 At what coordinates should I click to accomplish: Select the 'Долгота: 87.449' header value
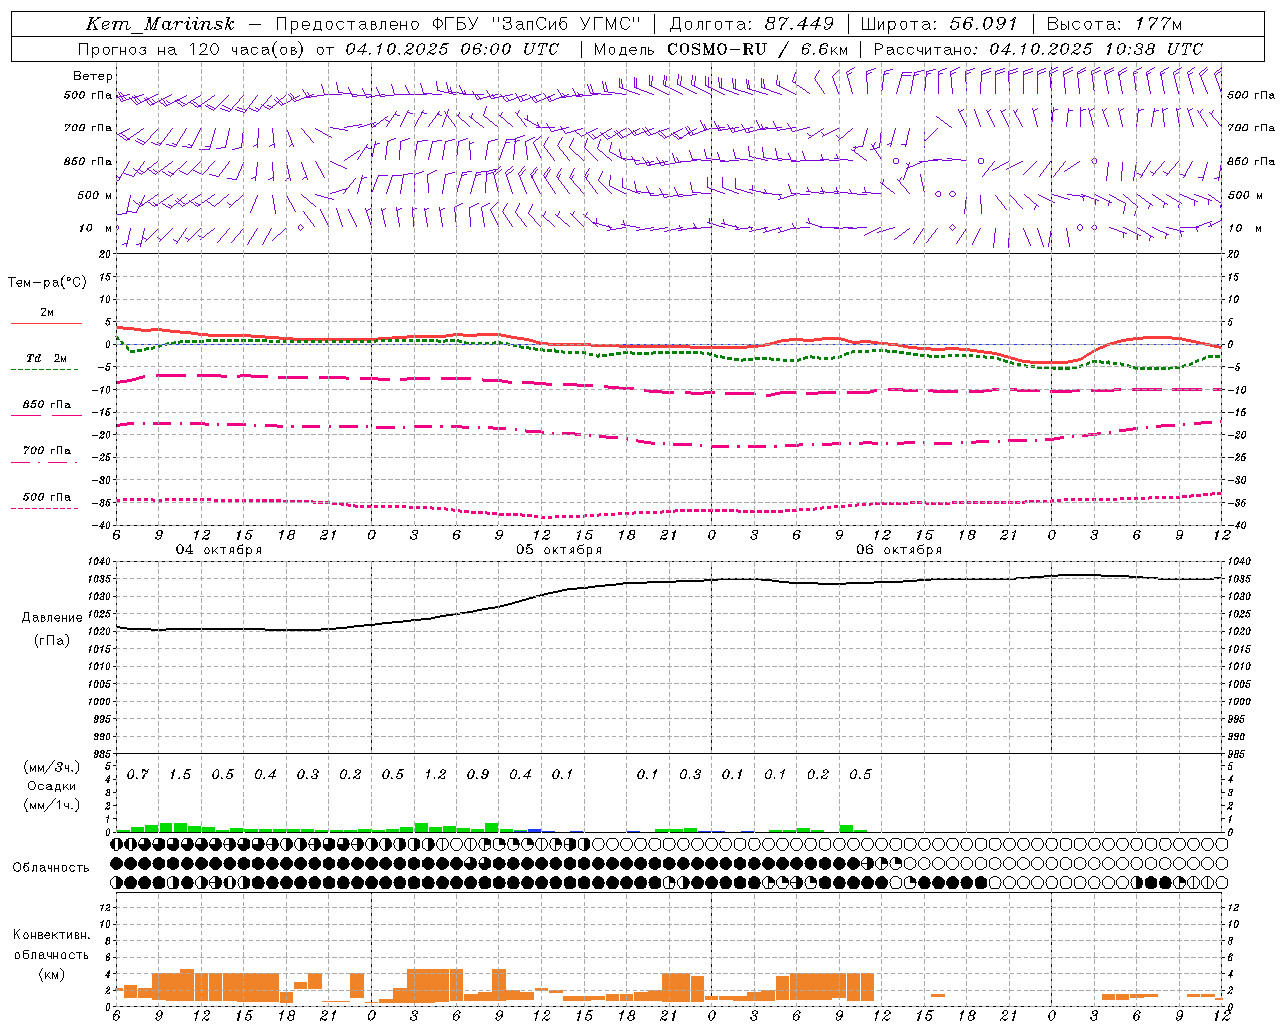752,24
